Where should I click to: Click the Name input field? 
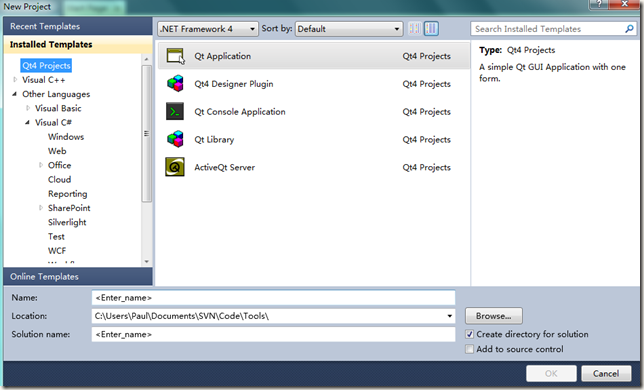point(273,298)
